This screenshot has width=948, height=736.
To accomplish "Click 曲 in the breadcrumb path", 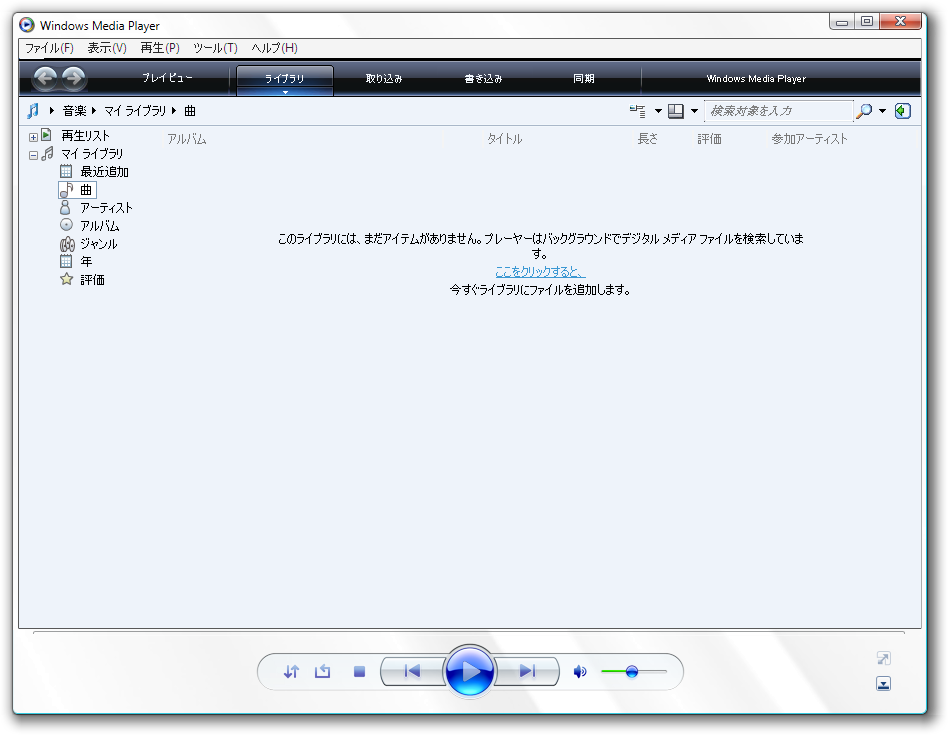I will pos(190,111).
